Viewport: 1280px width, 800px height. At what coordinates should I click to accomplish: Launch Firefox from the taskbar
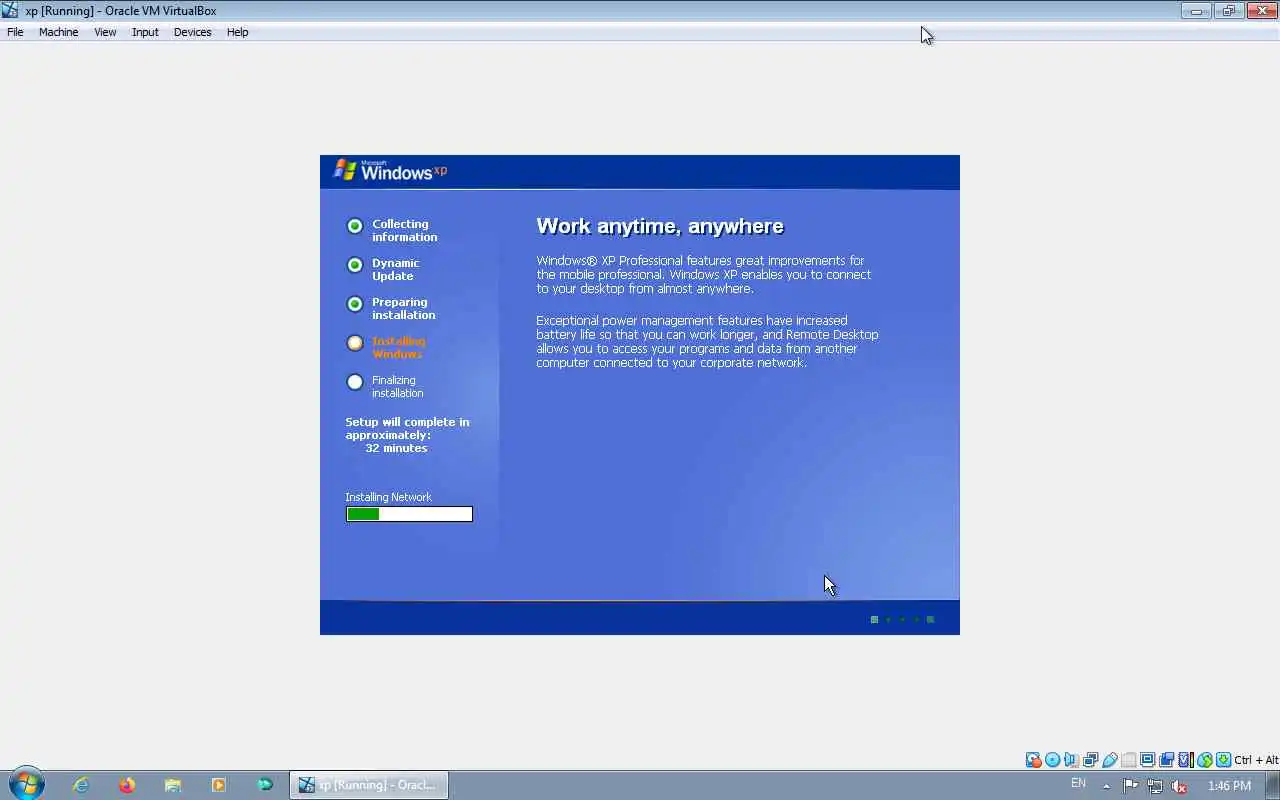pyautogui.click(x=127, y=785)
